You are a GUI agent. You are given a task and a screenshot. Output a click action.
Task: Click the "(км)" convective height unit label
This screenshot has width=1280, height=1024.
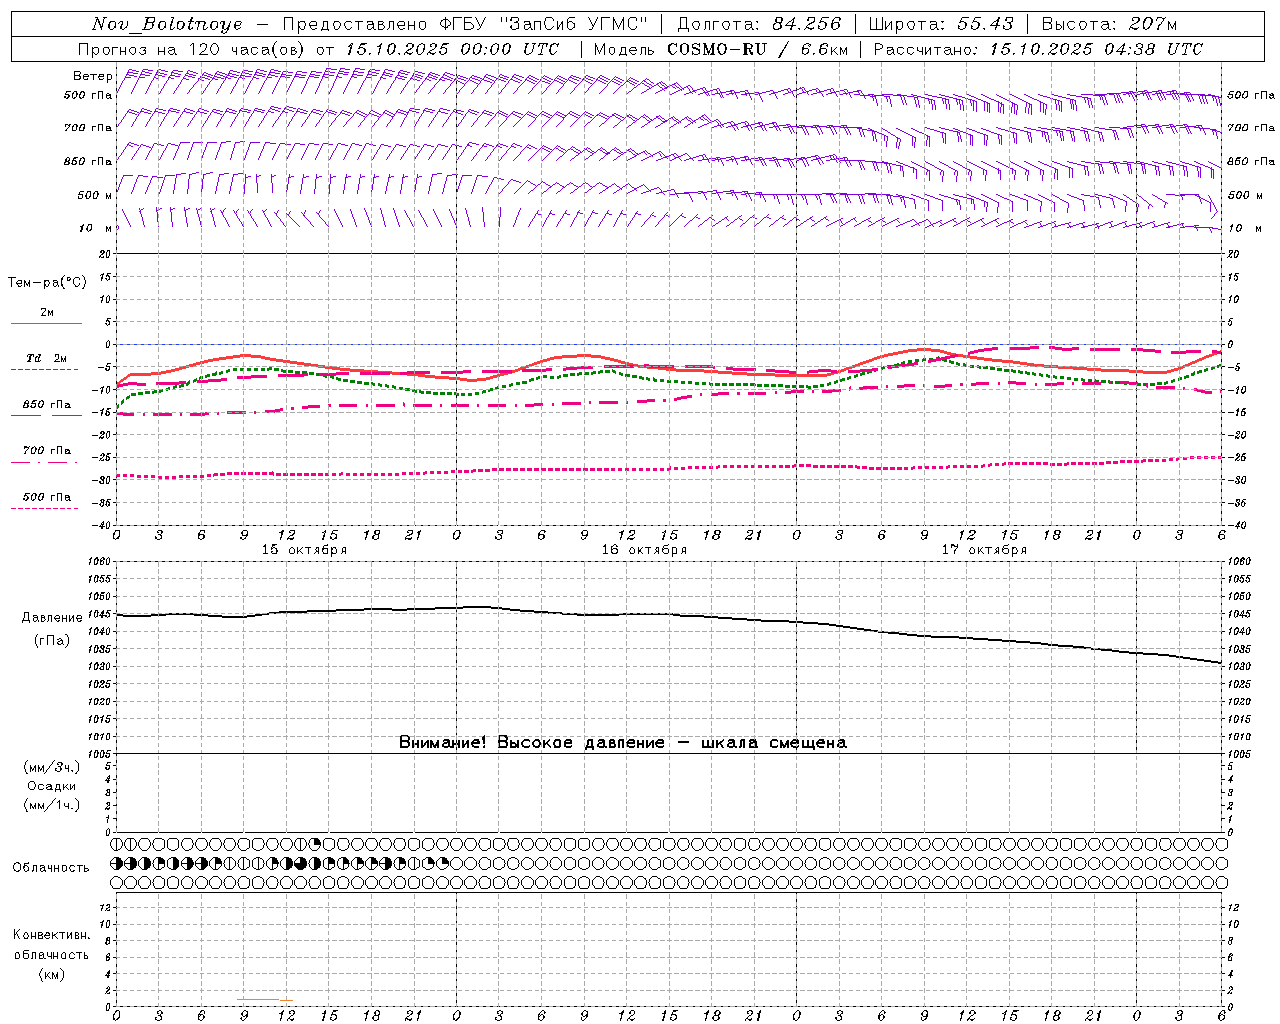tap(52, 974)
